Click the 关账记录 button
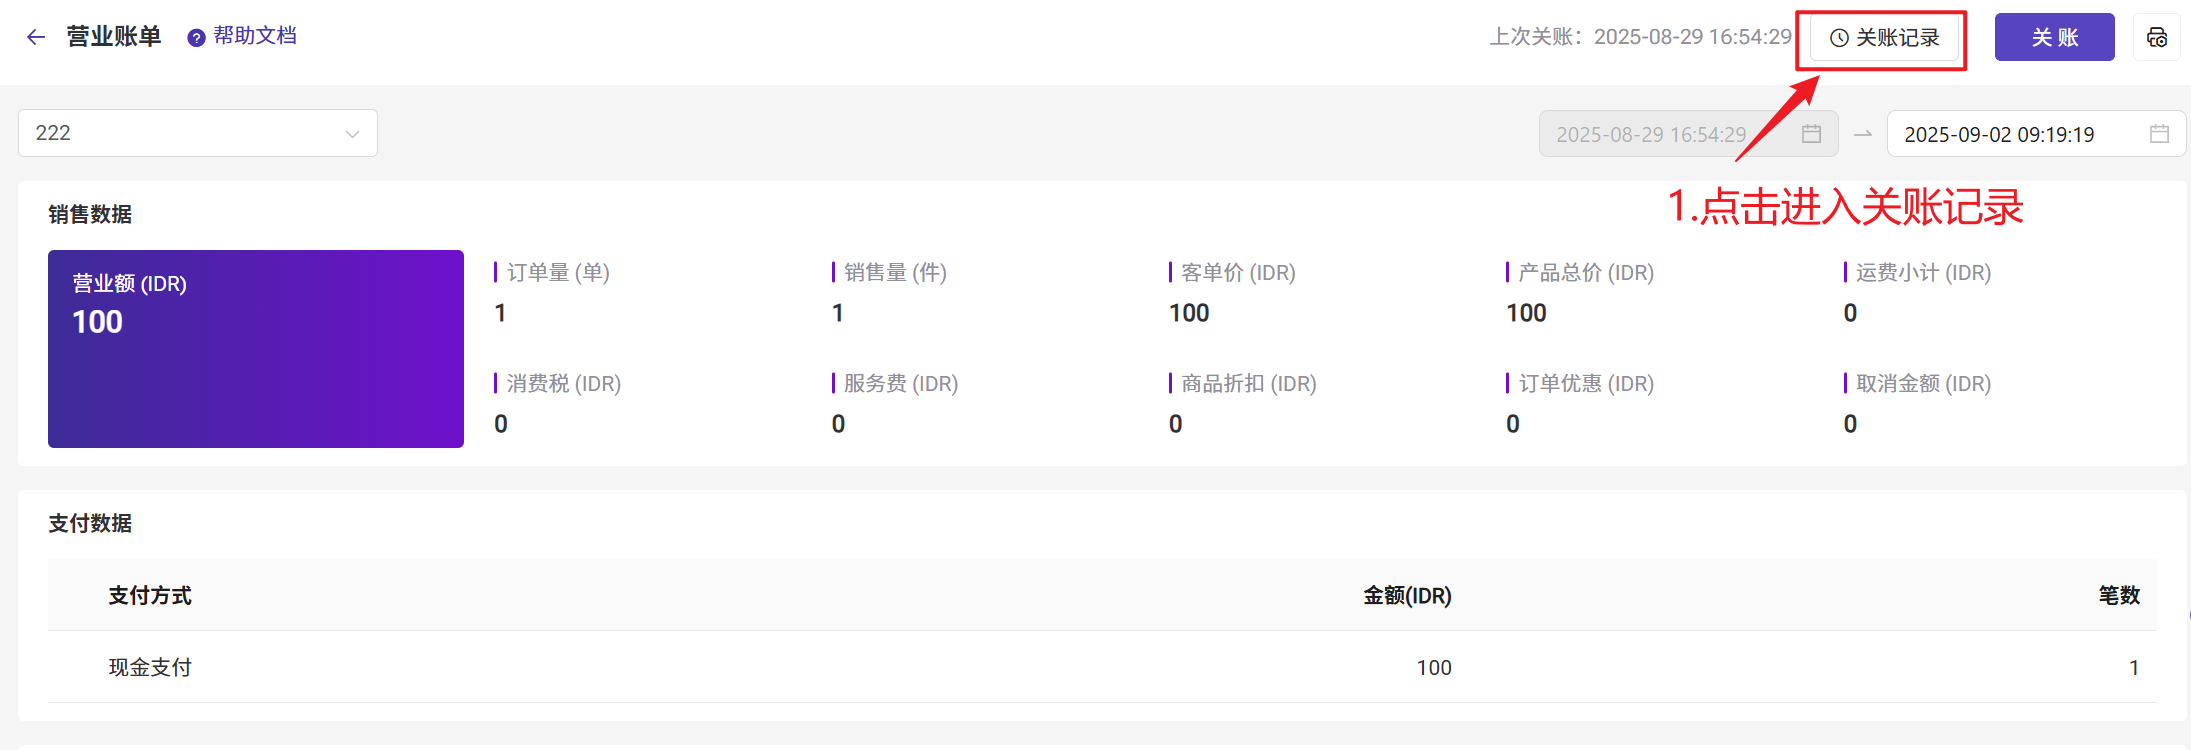This screenshot has width=2191, height=750. coord(1884,38)
